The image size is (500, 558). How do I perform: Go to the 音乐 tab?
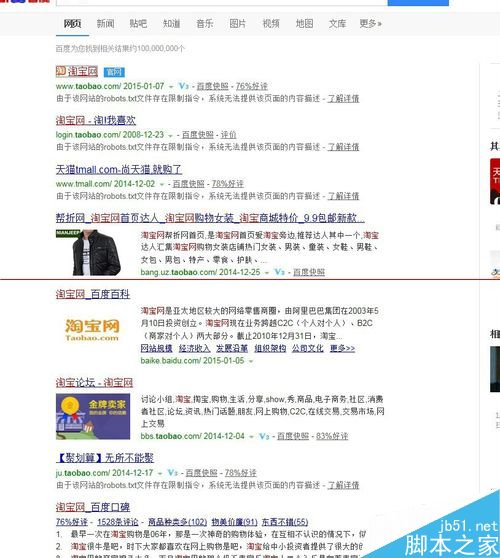205,23
